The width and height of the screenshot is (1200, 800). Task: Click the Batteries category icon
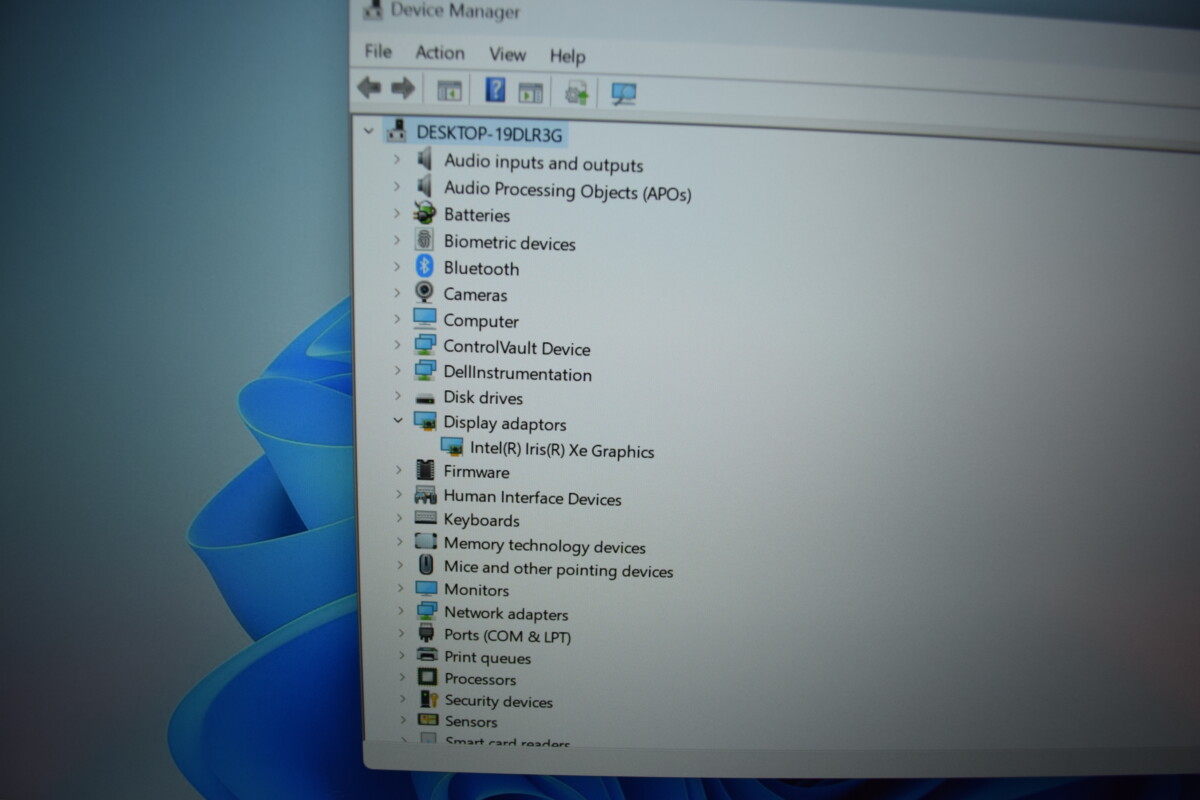[x=424, y=213]
